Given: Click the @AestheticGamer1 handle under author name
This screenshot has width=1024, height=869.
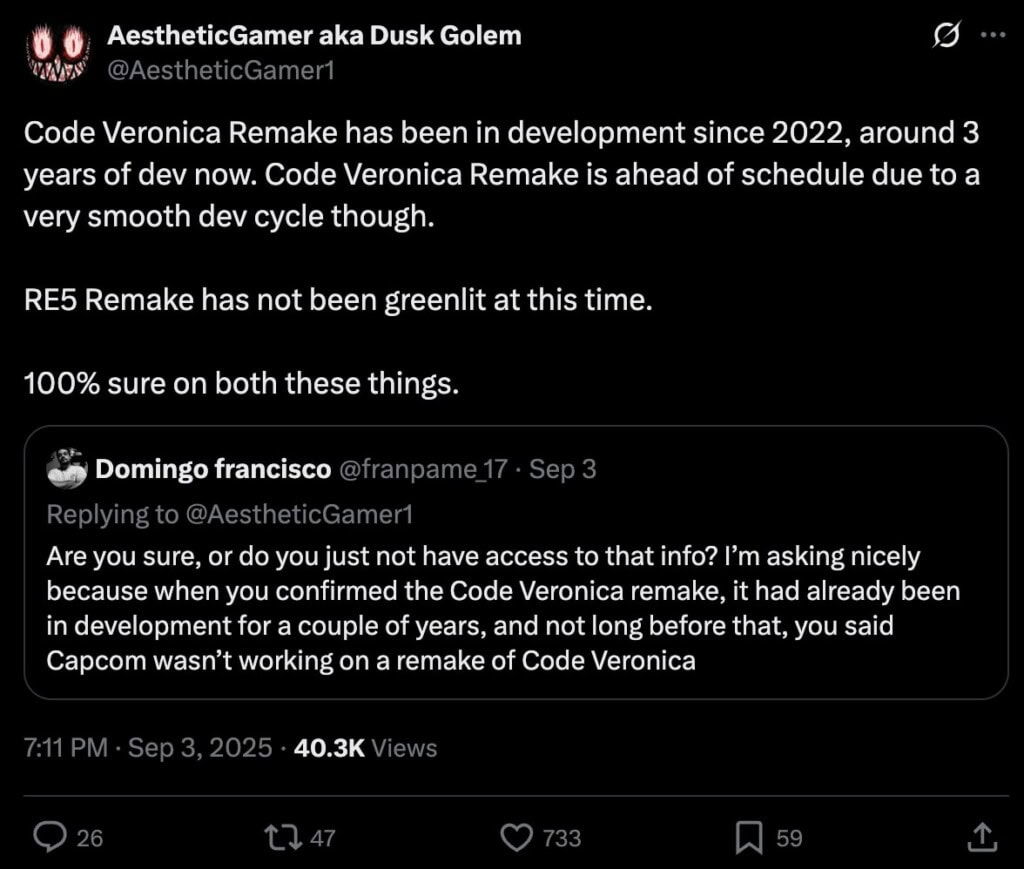Looking at the screenshot, I should (x=221, y=70).
